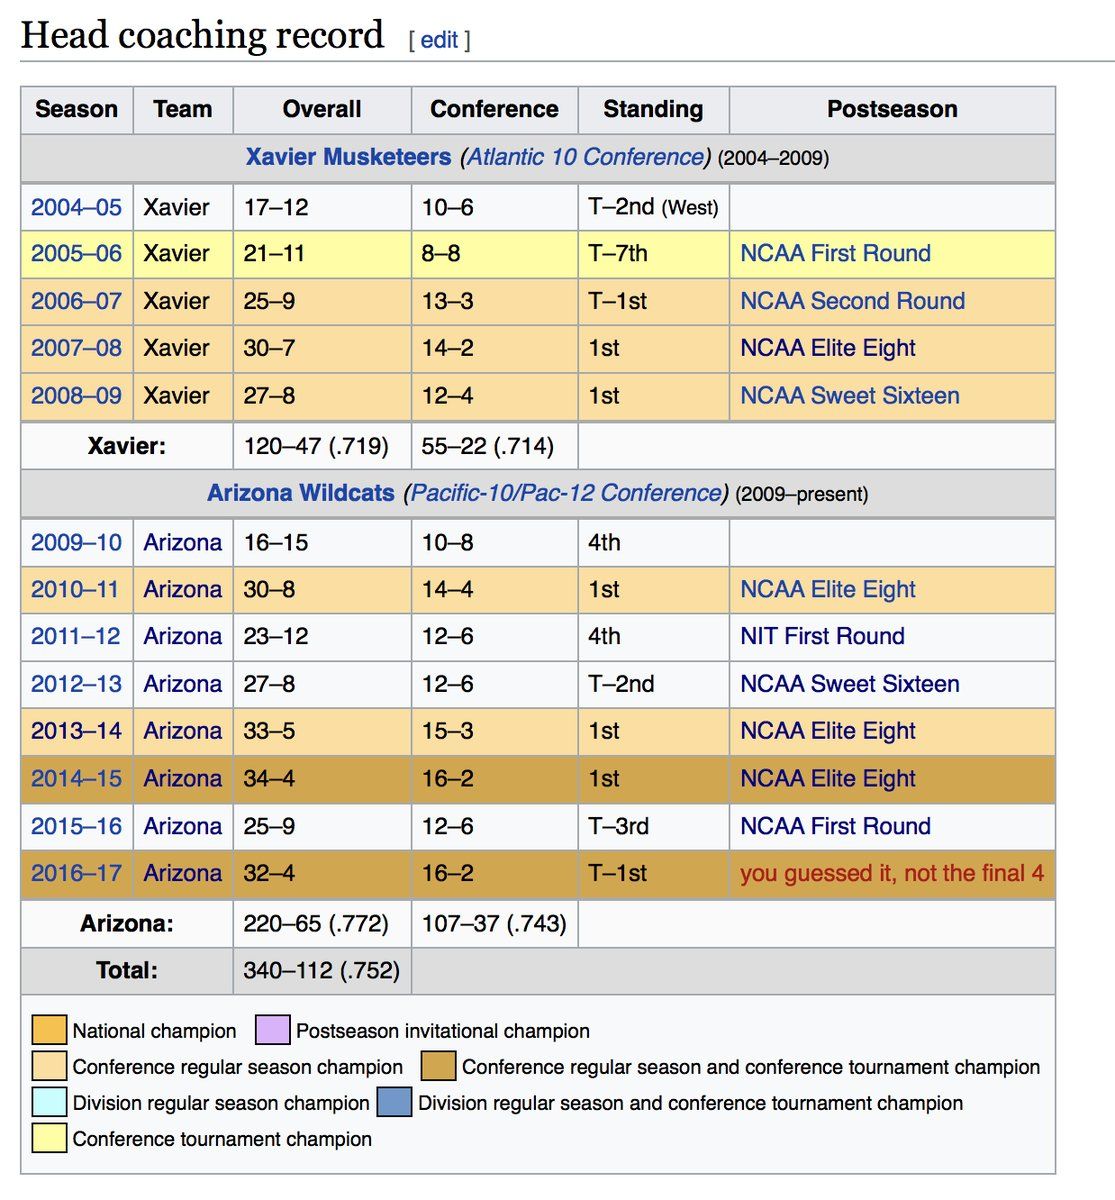The height and width of the screenshot is (1200, 1115).
Task: Click the Arizona team link in 2015–16 row
Action: [x=182, y=826]
